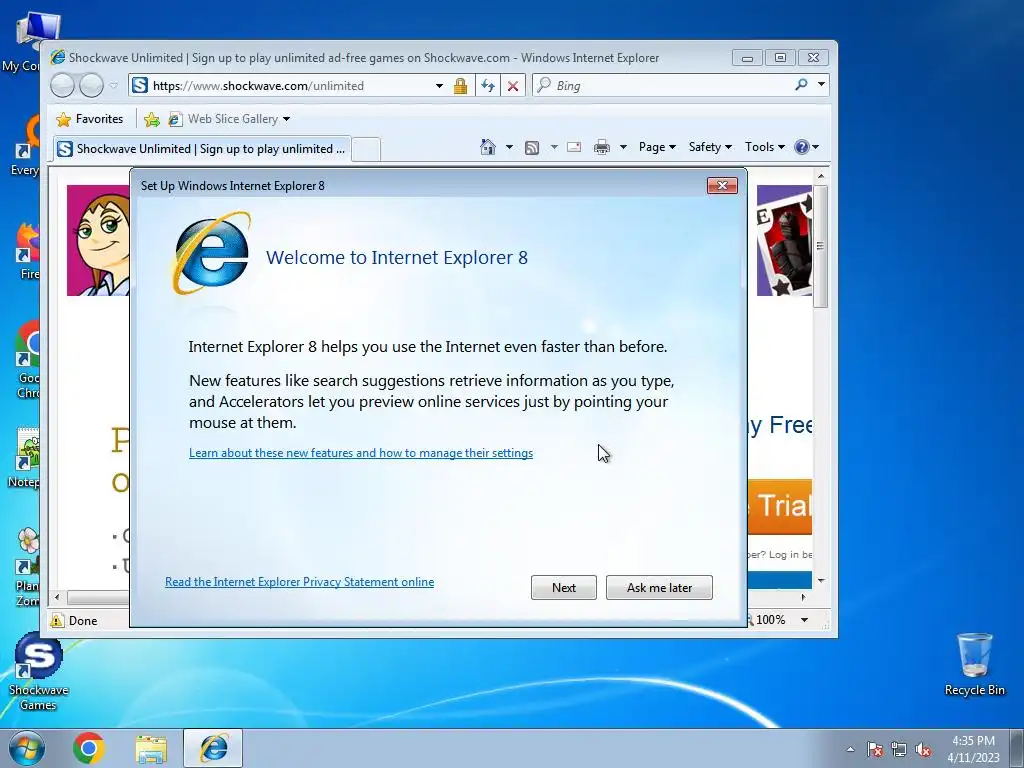This screenshot has width=1024, height=768.
Task: Choose Ask me later button
Action: pos(659,587)
